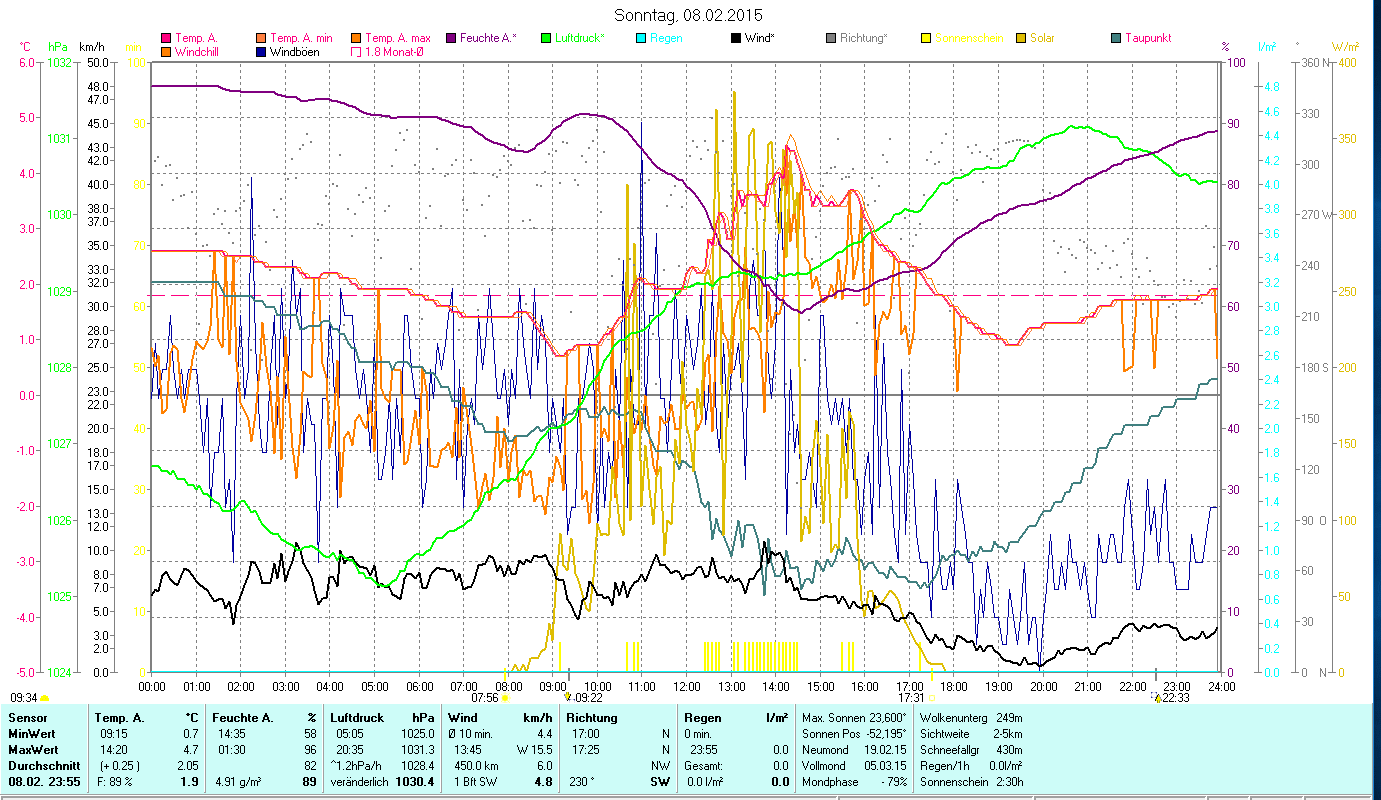Viewport: 1381px width, 800px height.
Task: Click the orange Windchill legend swatch
Action: (x=165, y=51)
